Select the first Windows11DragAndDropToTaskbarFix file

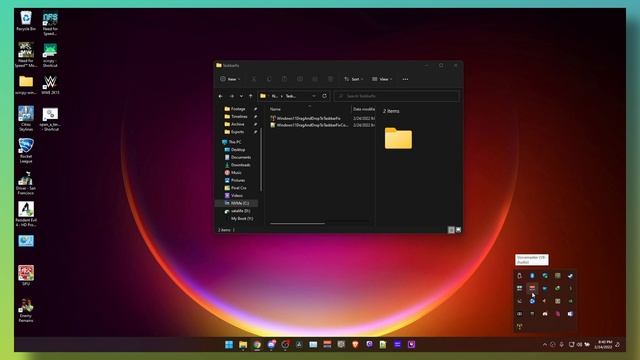tap(309, 118)
